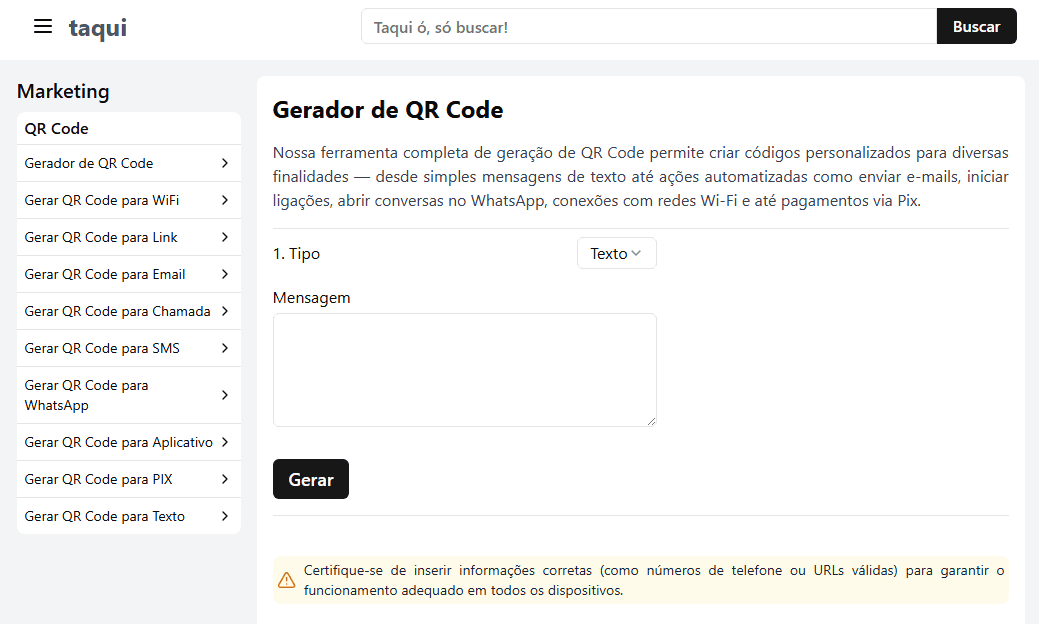Click chevron arrow beside Link entry

(225, 237)
